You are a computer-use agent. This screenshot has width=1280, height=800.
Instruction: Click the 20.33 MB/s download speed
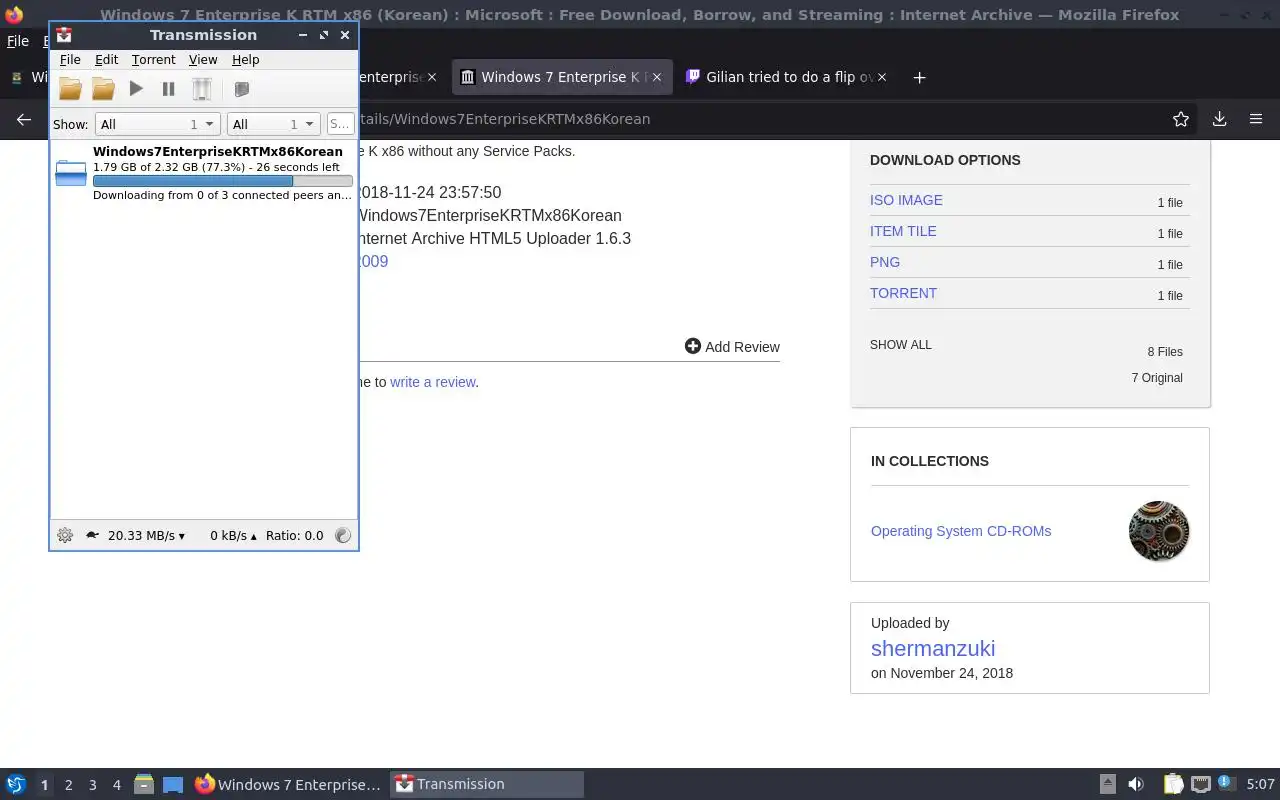coord(146,536)
